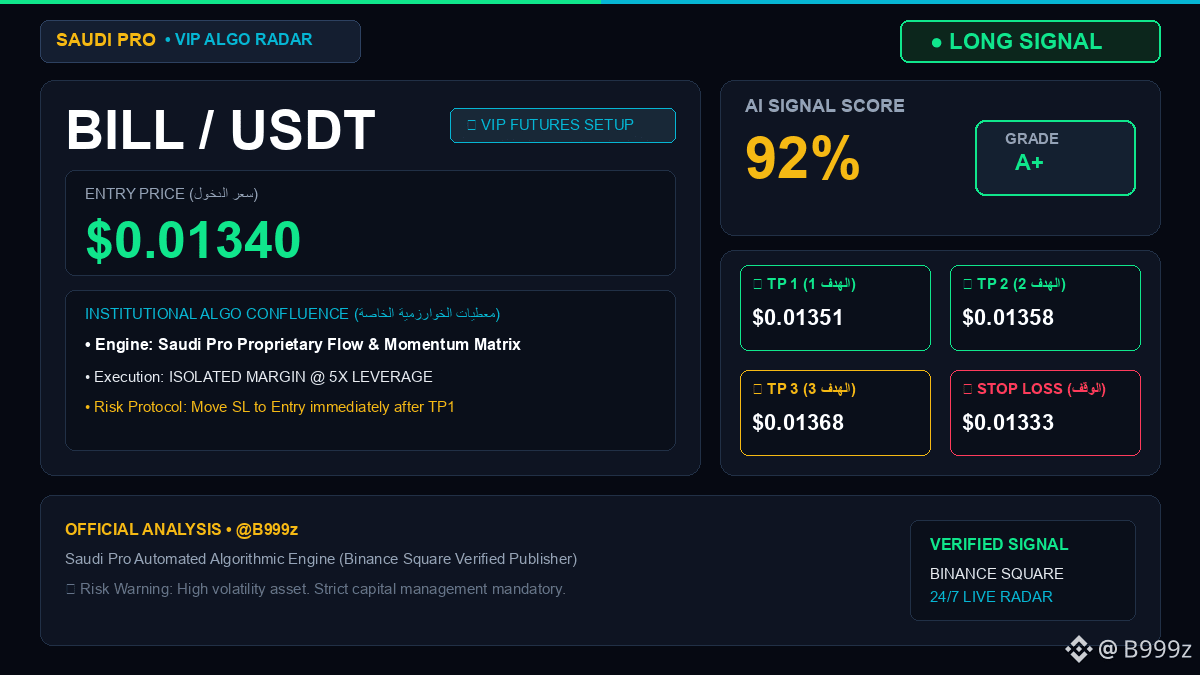Click the VERIFIED SIGNAL heading
Image resolution: width=1200 pixels, height=675 pixels.
[x=999, y=544]
